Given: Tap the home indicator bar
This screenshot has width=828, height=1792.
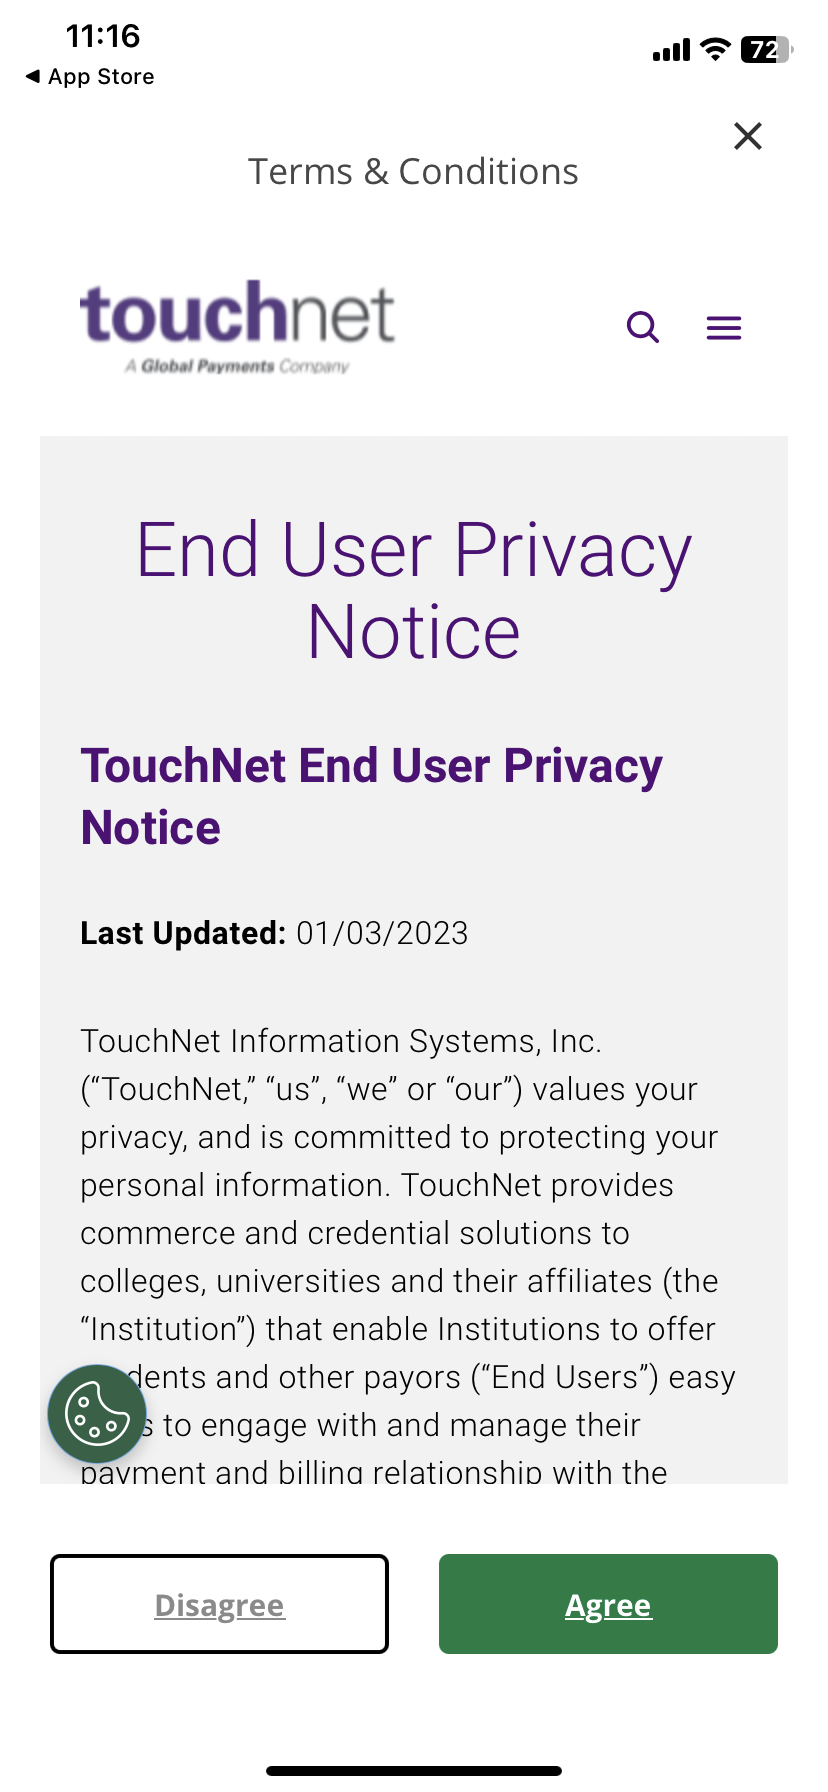Looking at the screenshot, I should point(414,1770).
